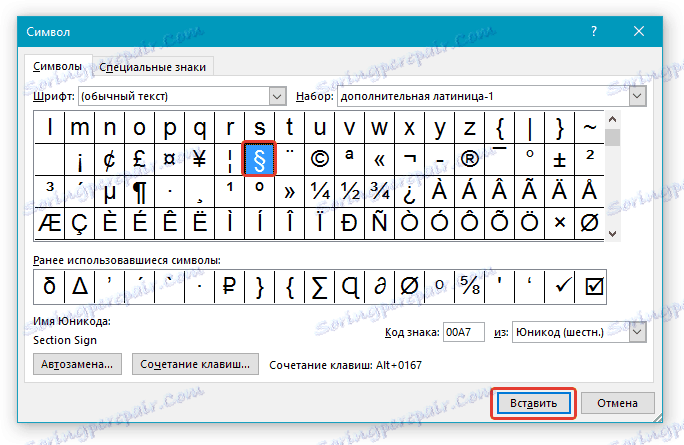
Task: Focus the Код знака input field
Action: coord(464,332)
